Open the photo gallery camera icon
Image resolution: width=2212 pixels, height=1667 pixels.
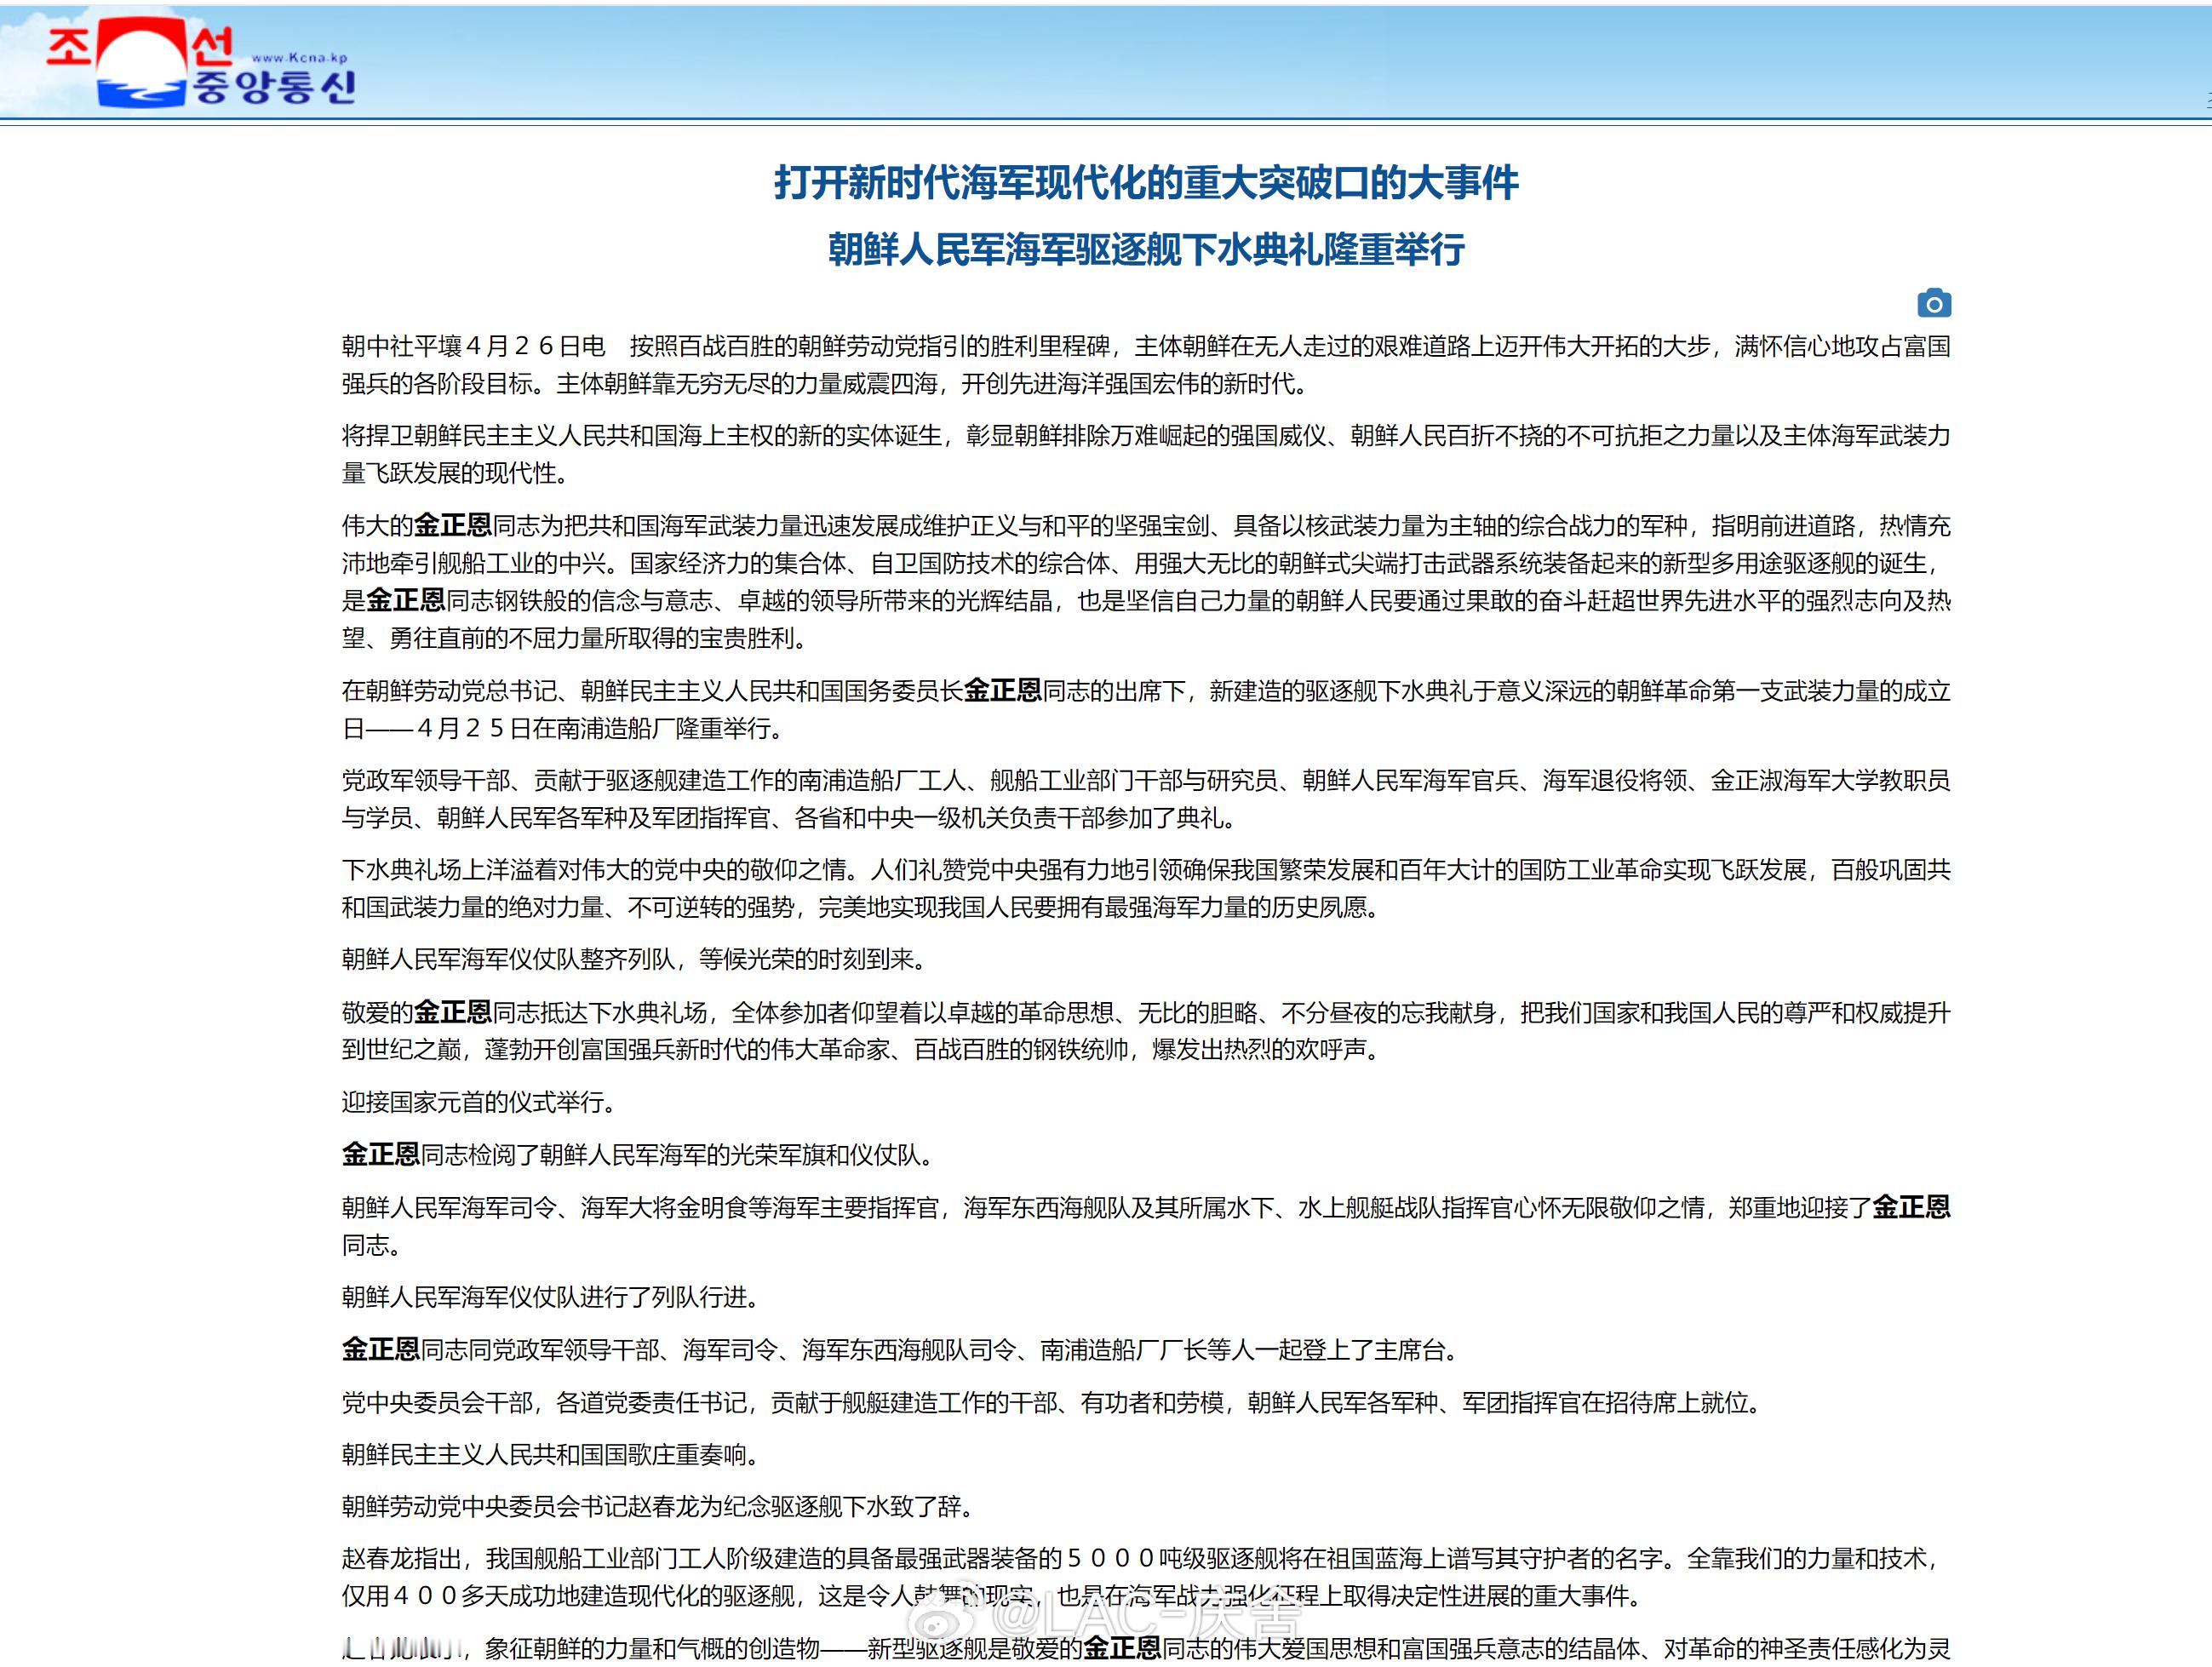tap(1934, 303)
